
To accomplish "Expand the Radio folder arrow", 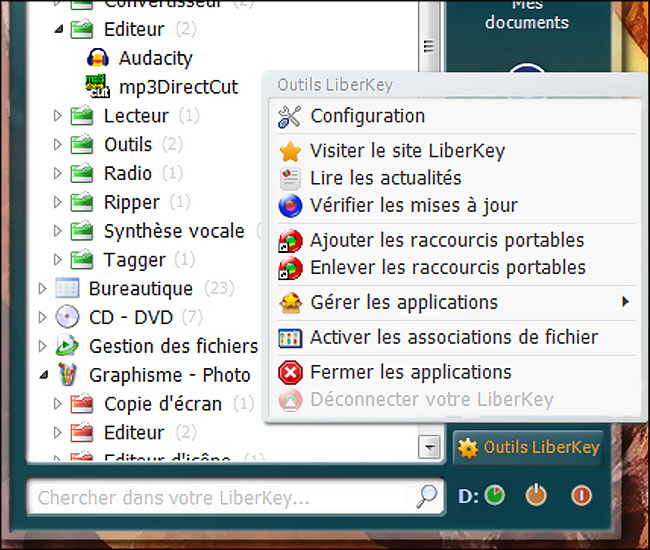I will (58, 173).
